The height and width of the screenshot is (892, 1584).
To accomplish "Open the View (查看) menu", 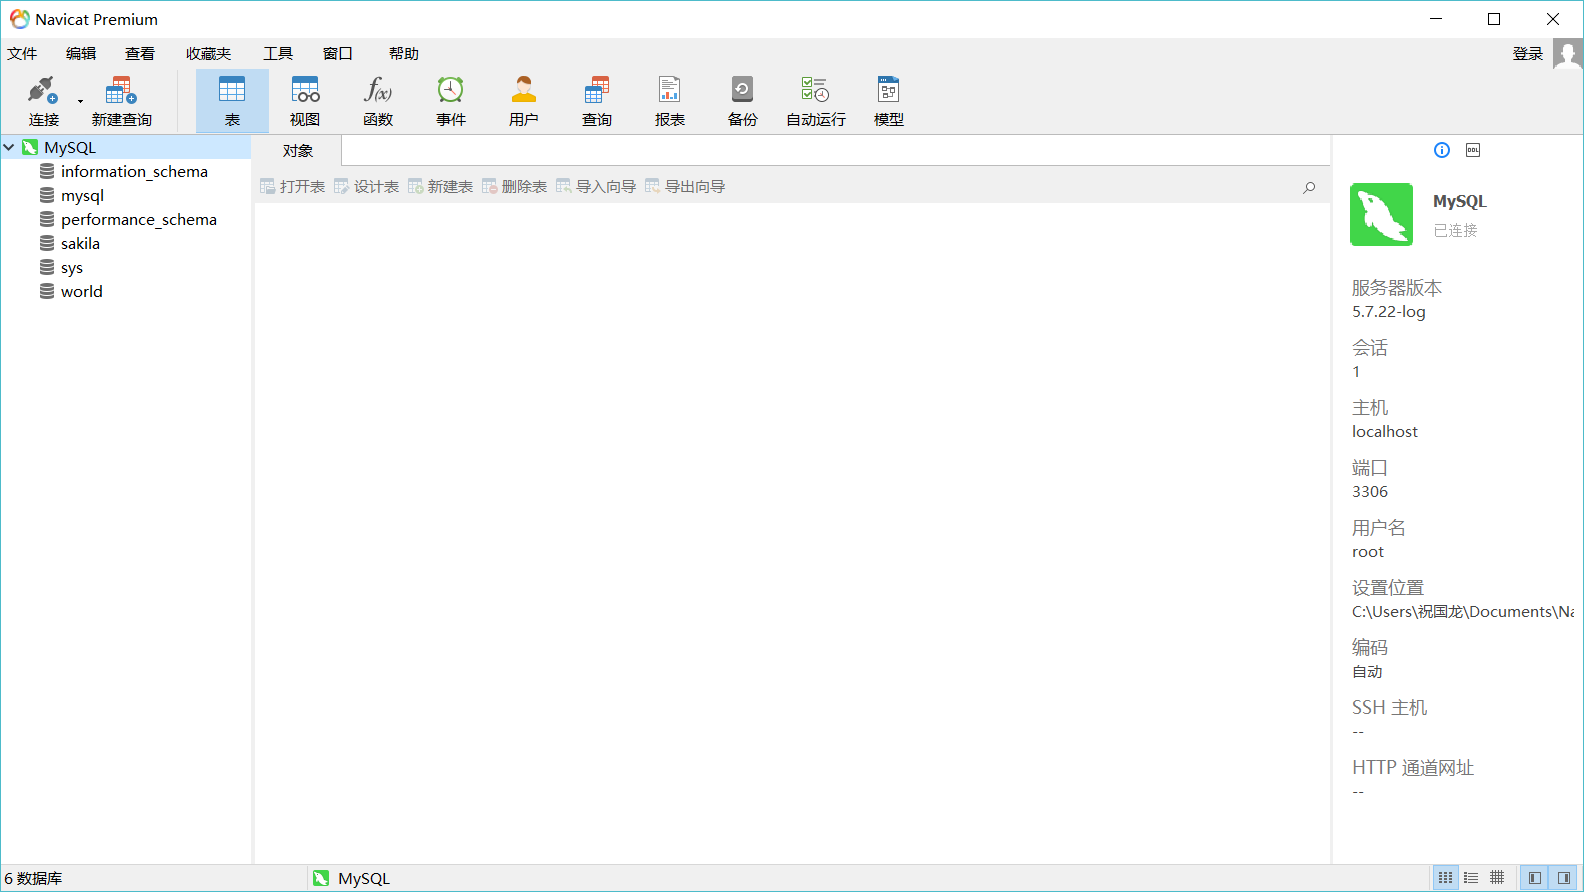I will pos(140,54).
